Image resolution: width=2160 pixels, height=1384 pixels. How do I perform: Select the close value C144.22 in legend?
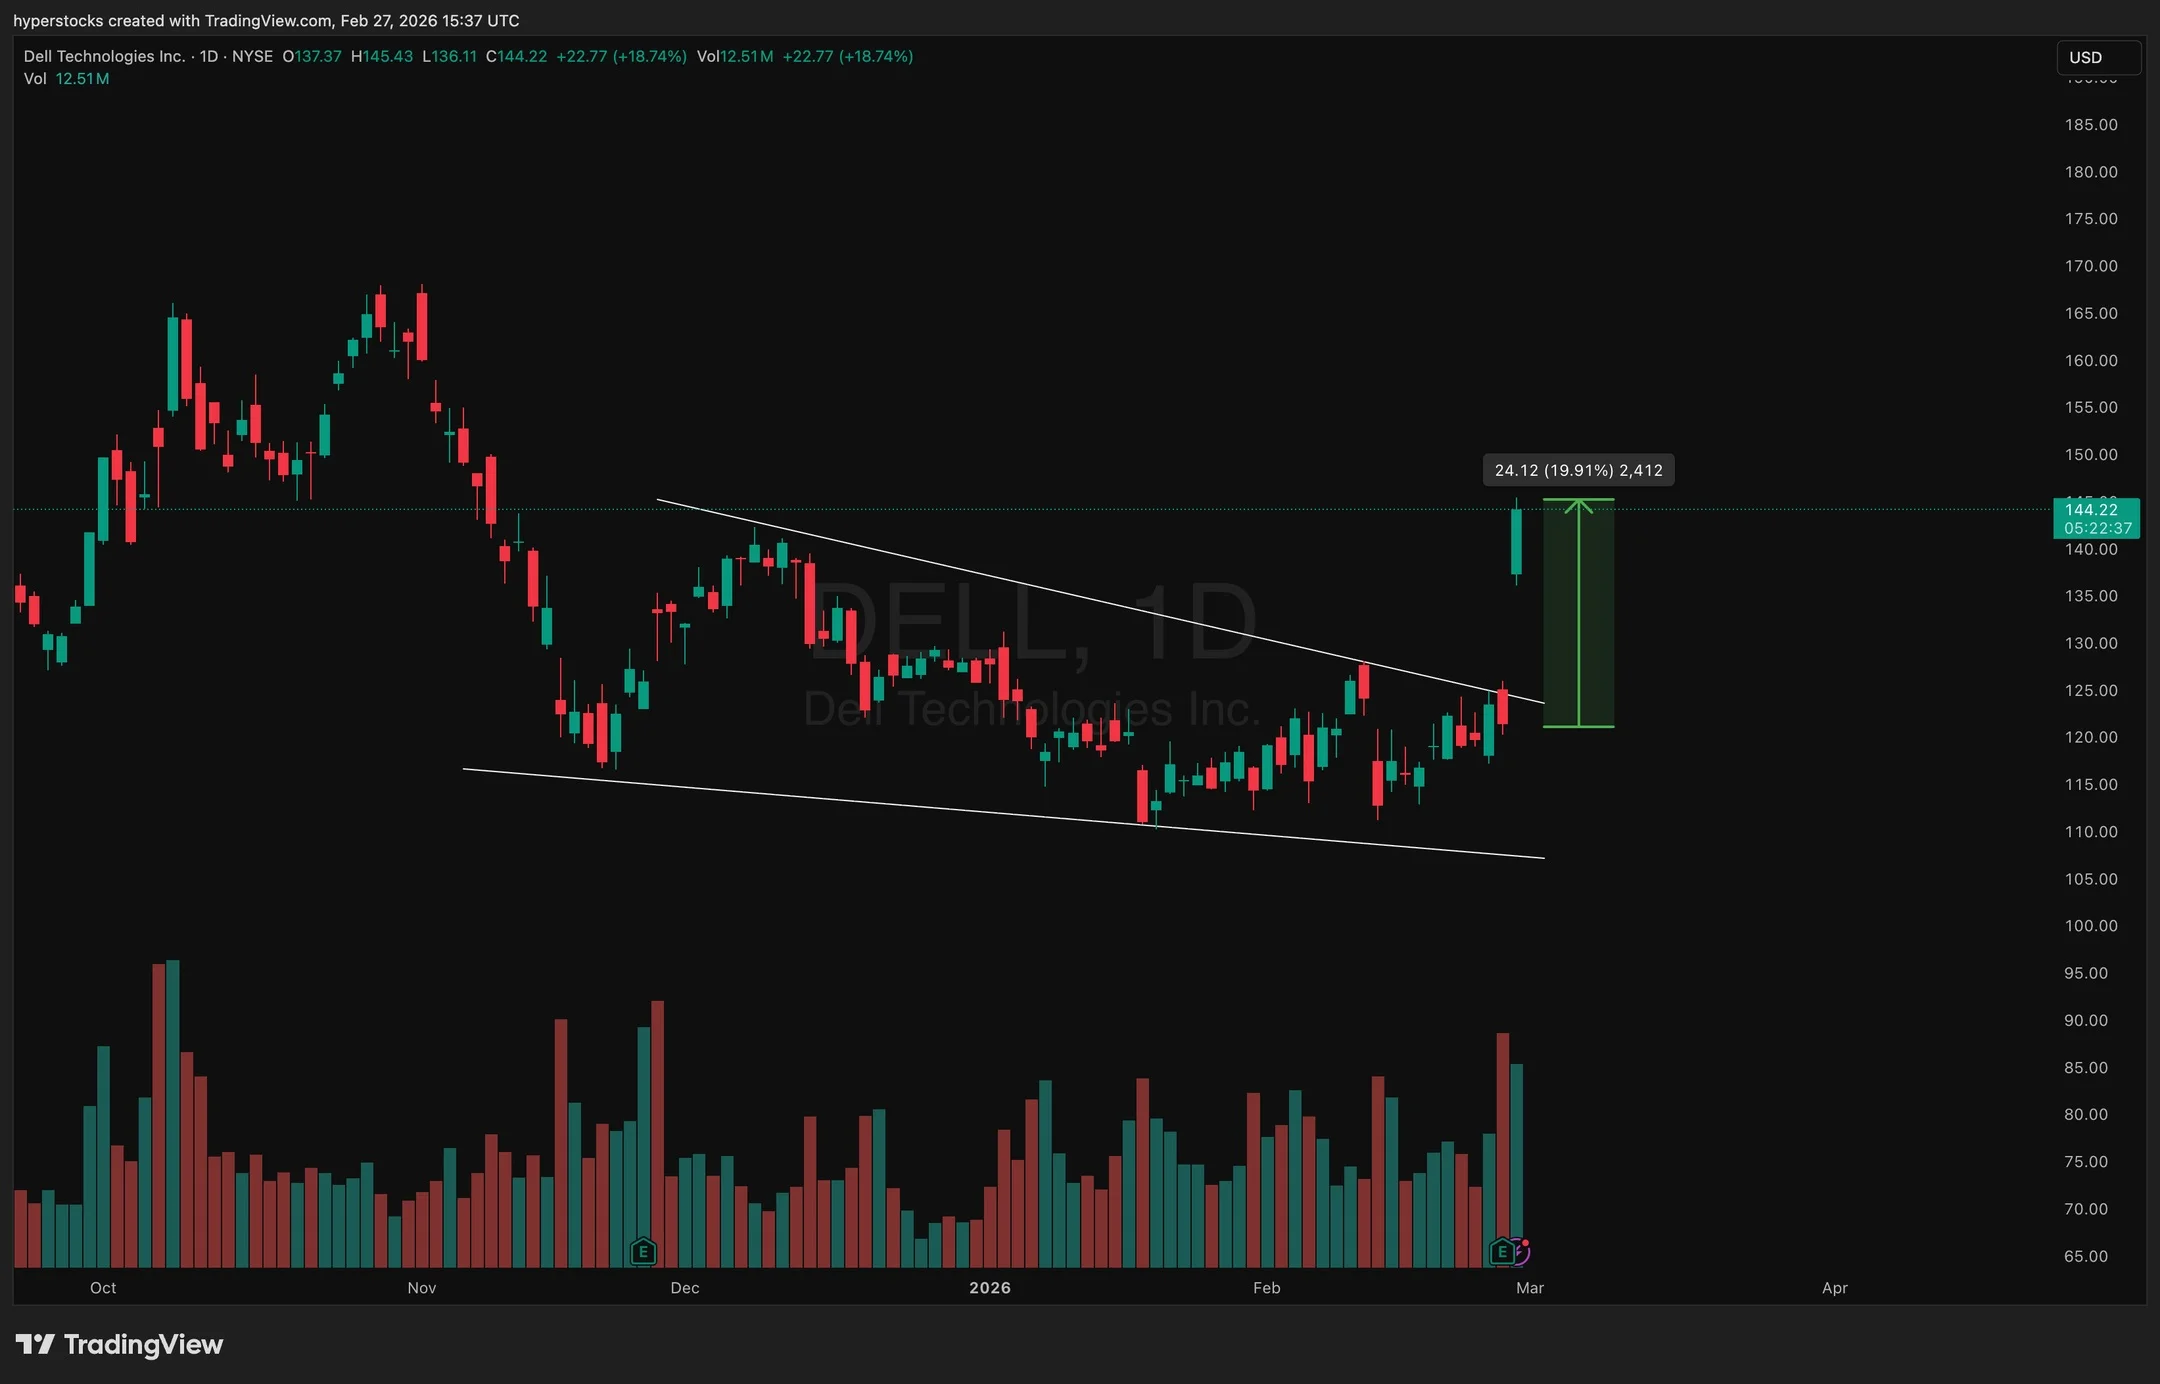tap(517, 56)
